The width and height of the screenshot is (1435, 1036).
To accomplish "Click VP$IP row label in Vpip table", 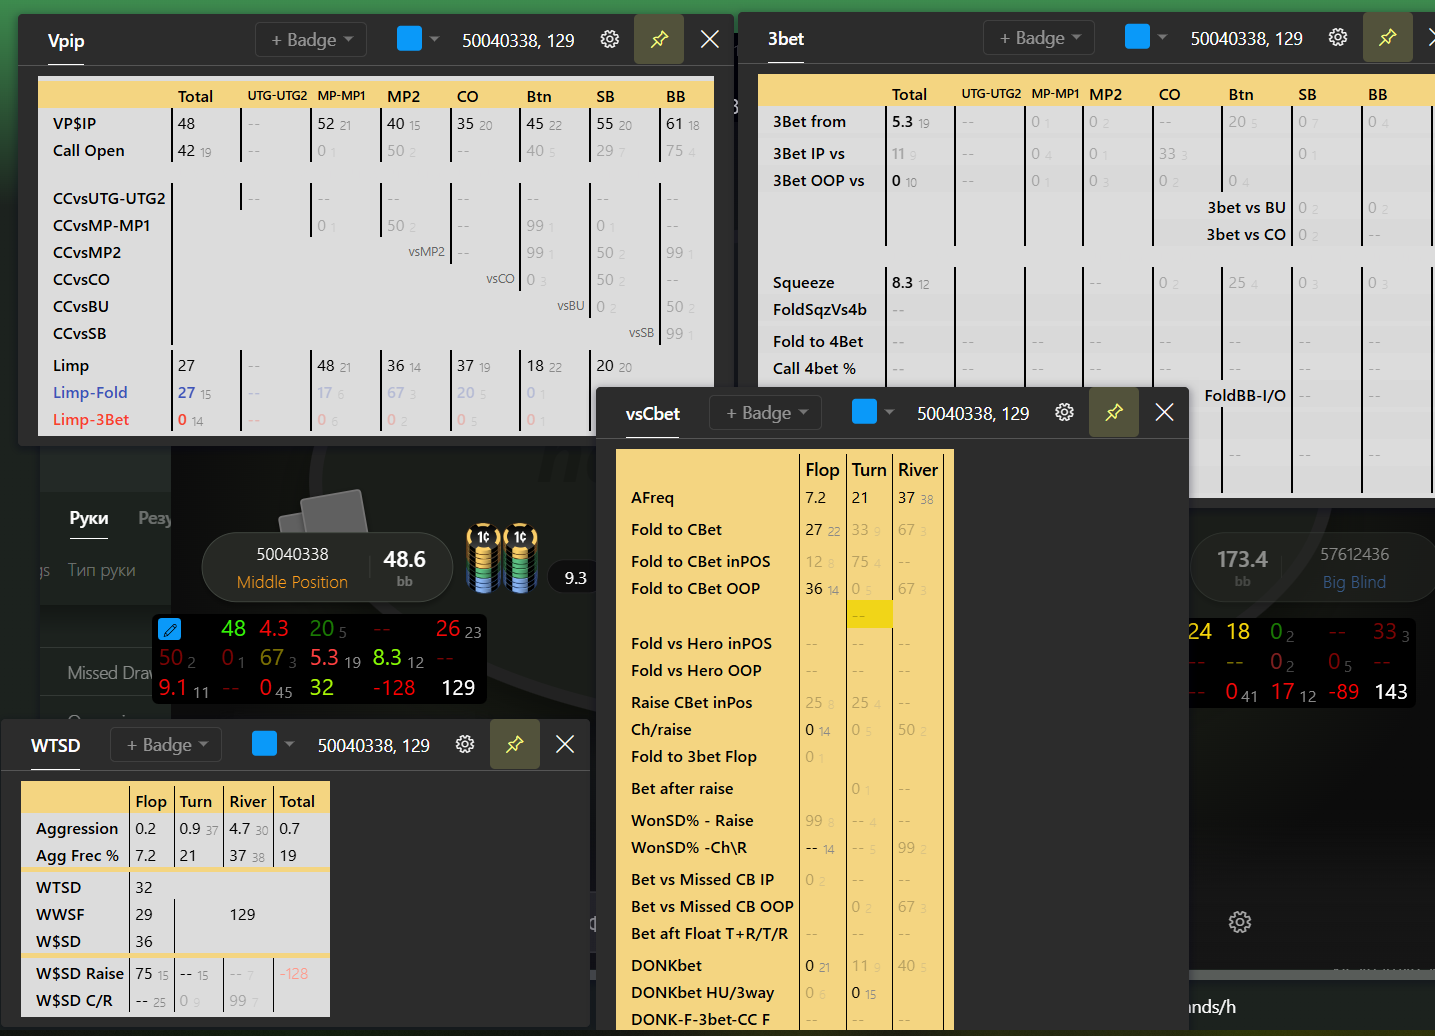I will [x=75, y=124].
